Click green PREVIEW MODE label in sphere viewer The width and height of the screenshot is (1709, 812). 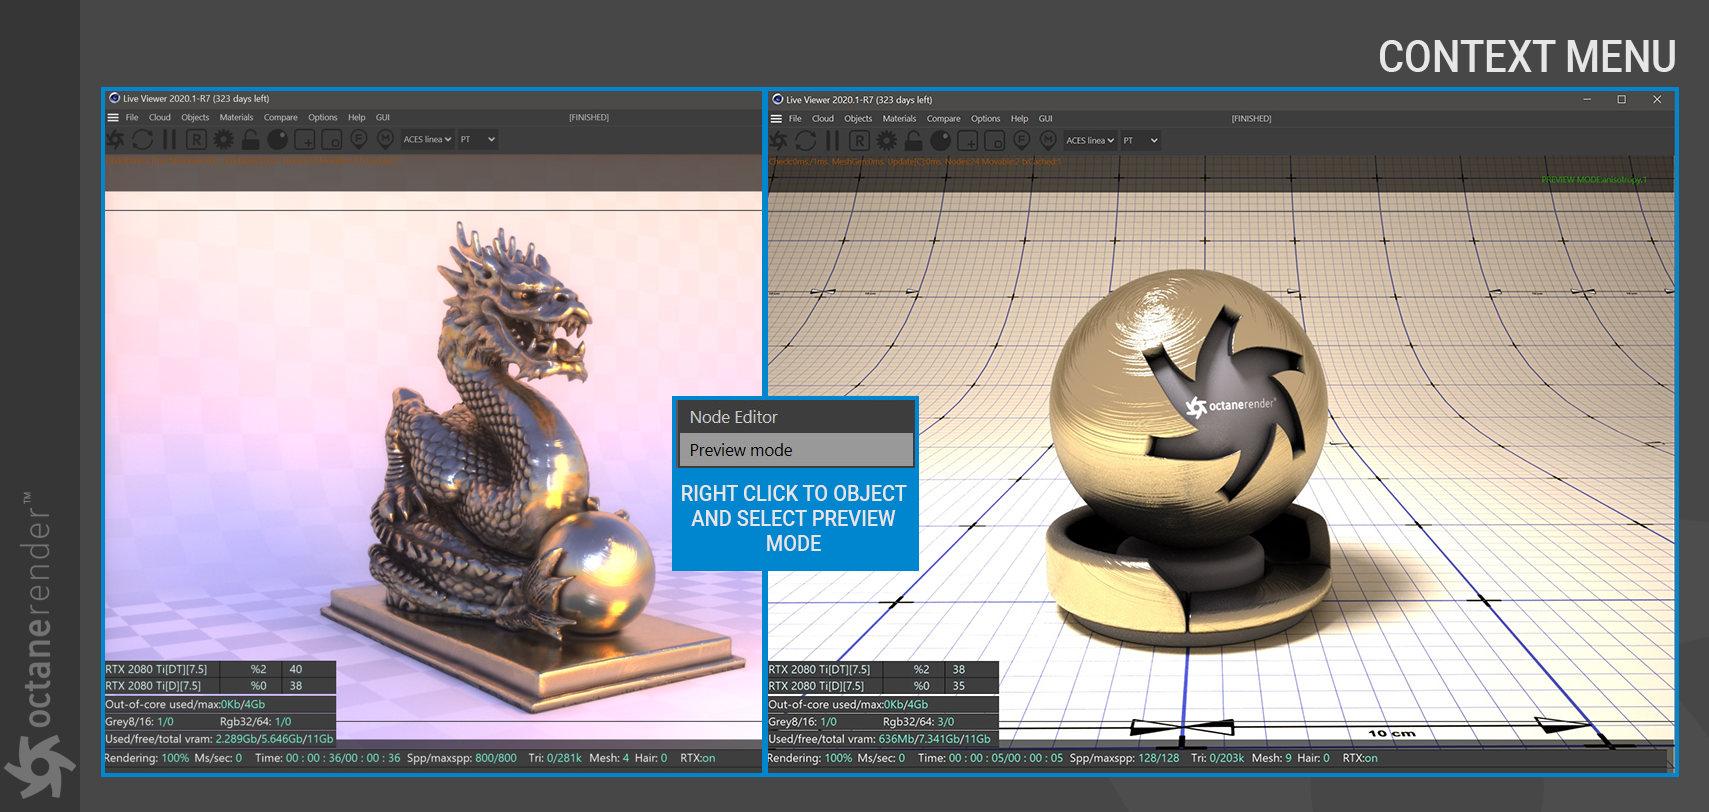point(1593,180)
